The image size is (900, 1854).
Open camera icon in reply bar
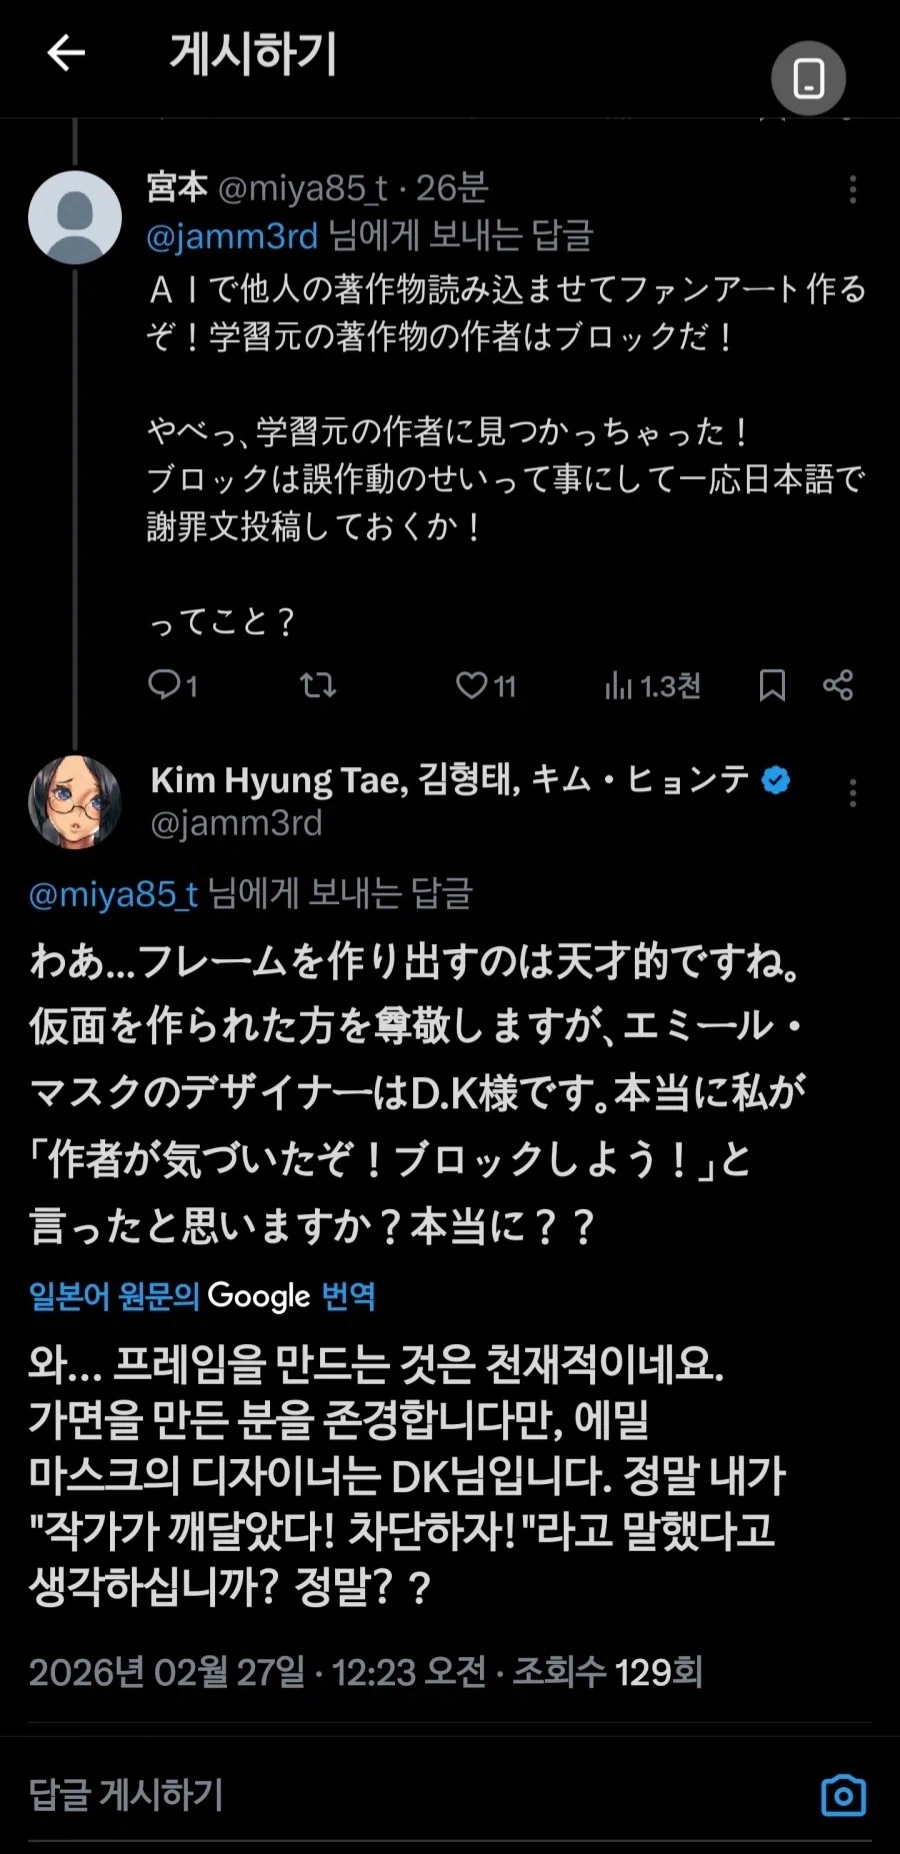coord(843,1795)
